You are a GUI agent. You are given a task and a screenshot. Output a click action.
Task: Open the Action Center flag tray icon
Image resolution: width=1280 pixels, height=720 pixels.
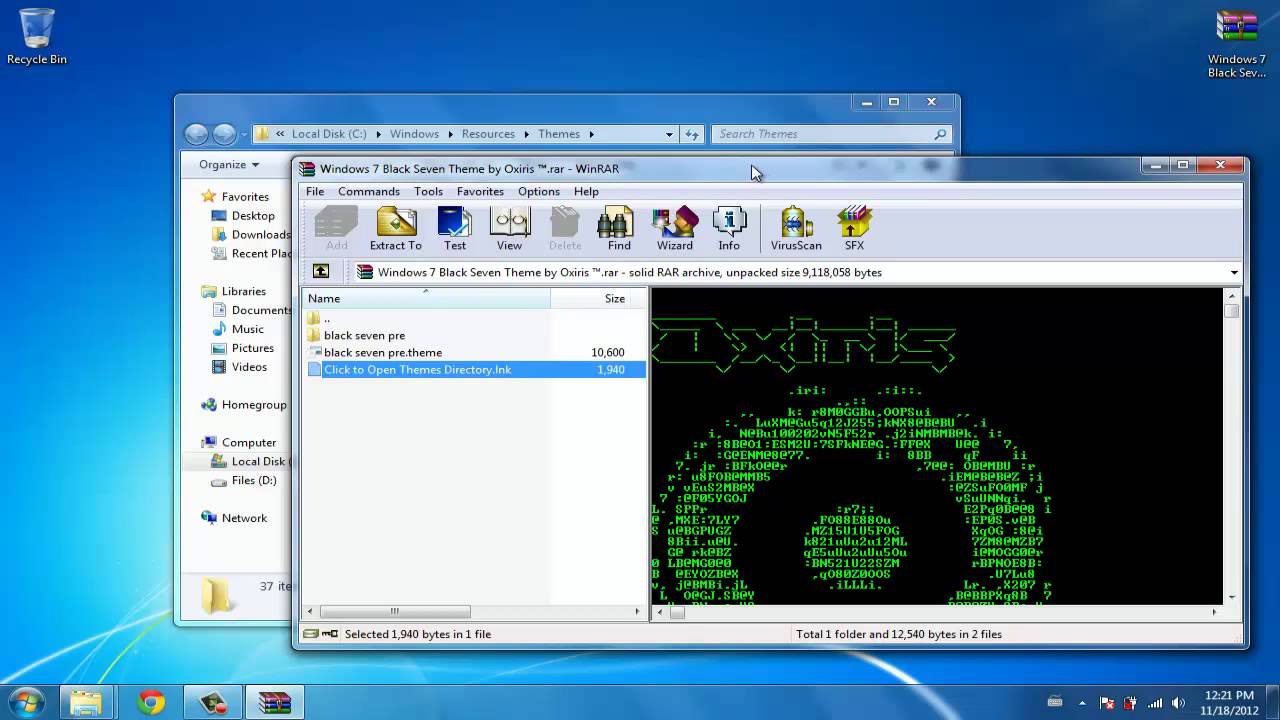pyautogui.click(x=1106, y=703)
